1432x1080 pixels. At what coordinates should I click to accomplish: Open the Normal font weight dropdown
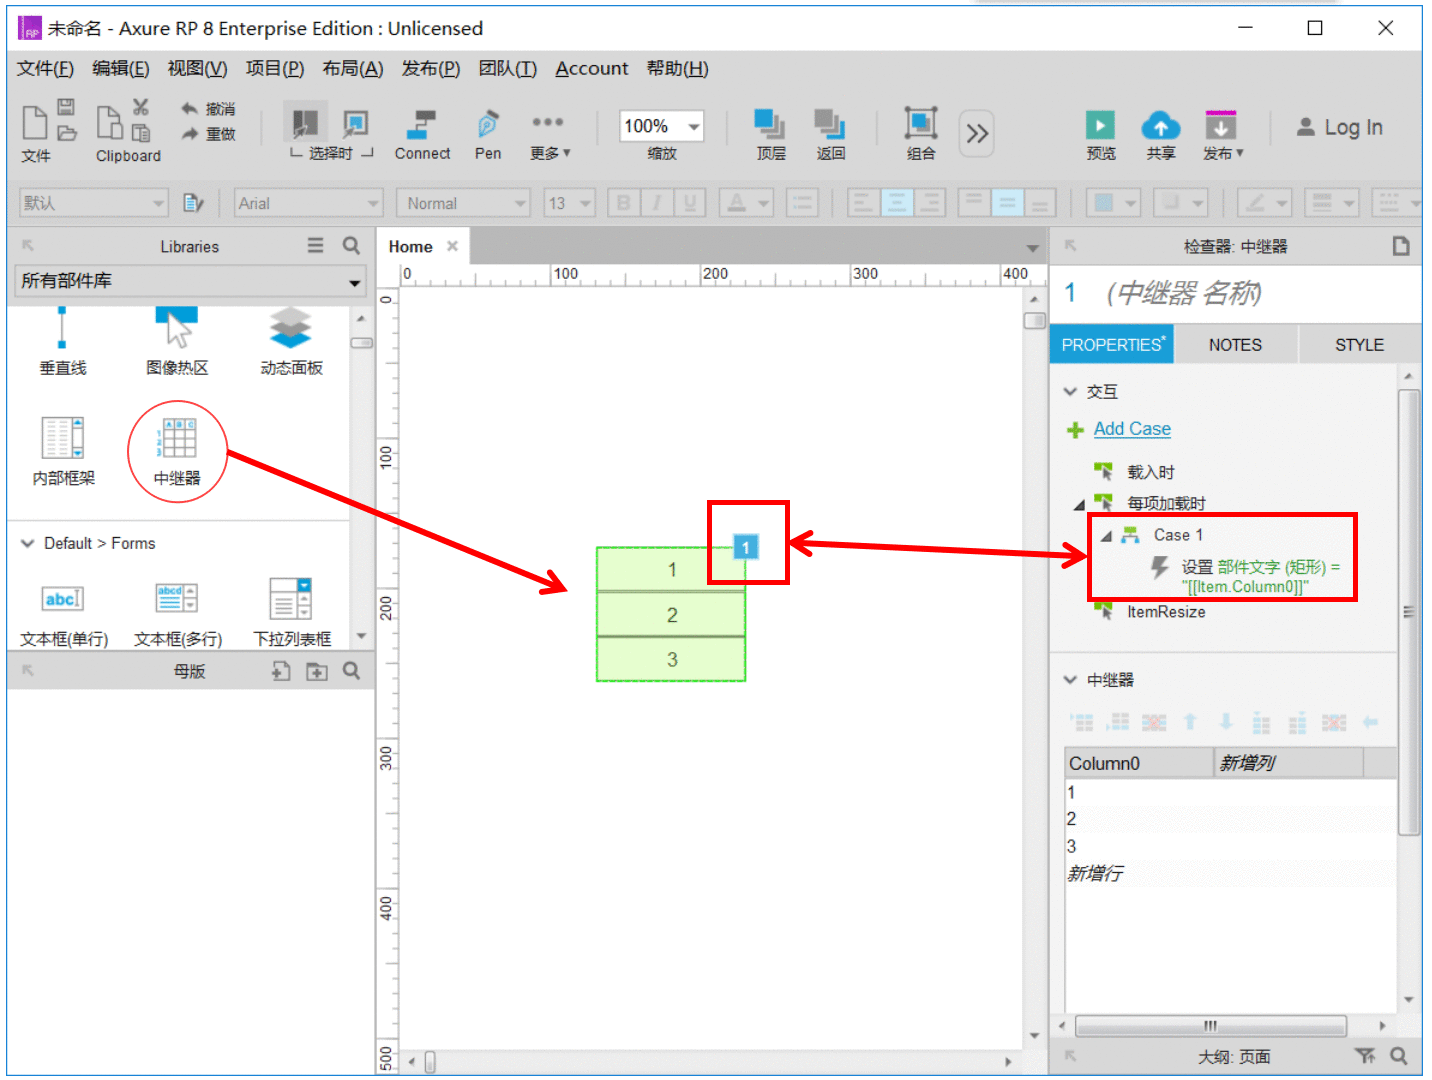(x=462, y=203)
